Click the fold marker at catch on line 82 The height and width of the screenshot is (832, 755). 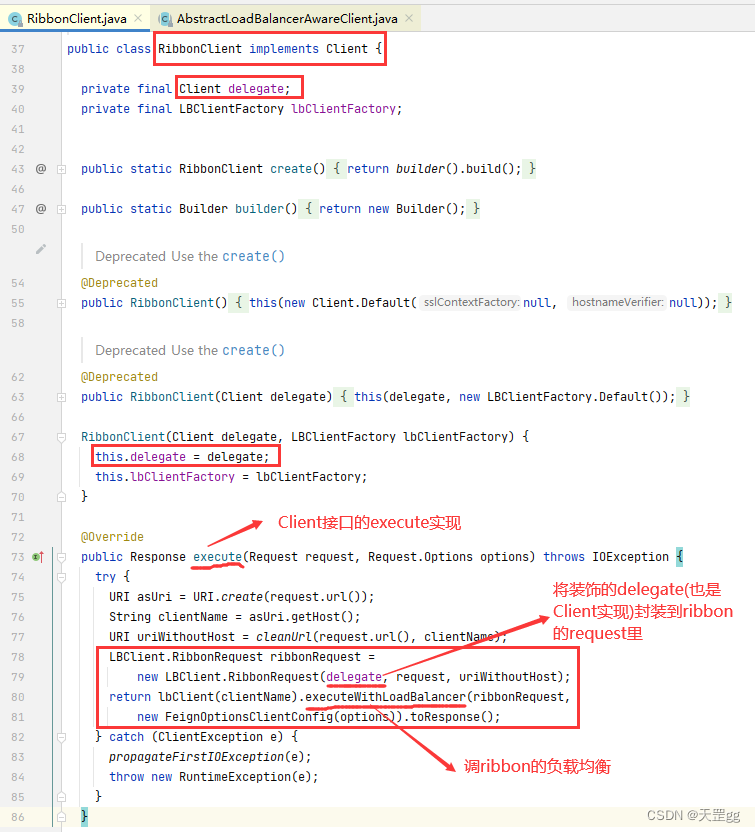pos(62,737)
